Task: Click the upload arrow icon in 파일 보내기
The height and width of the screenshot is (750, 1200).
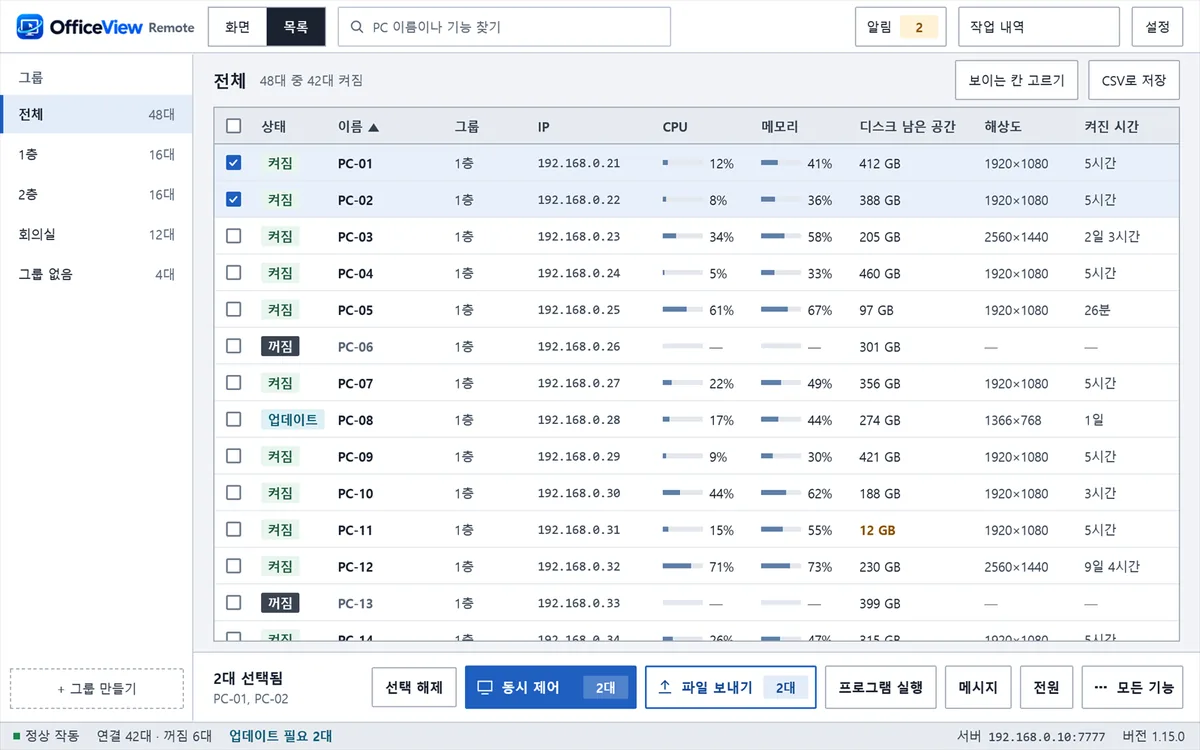Action: (665, 688)
